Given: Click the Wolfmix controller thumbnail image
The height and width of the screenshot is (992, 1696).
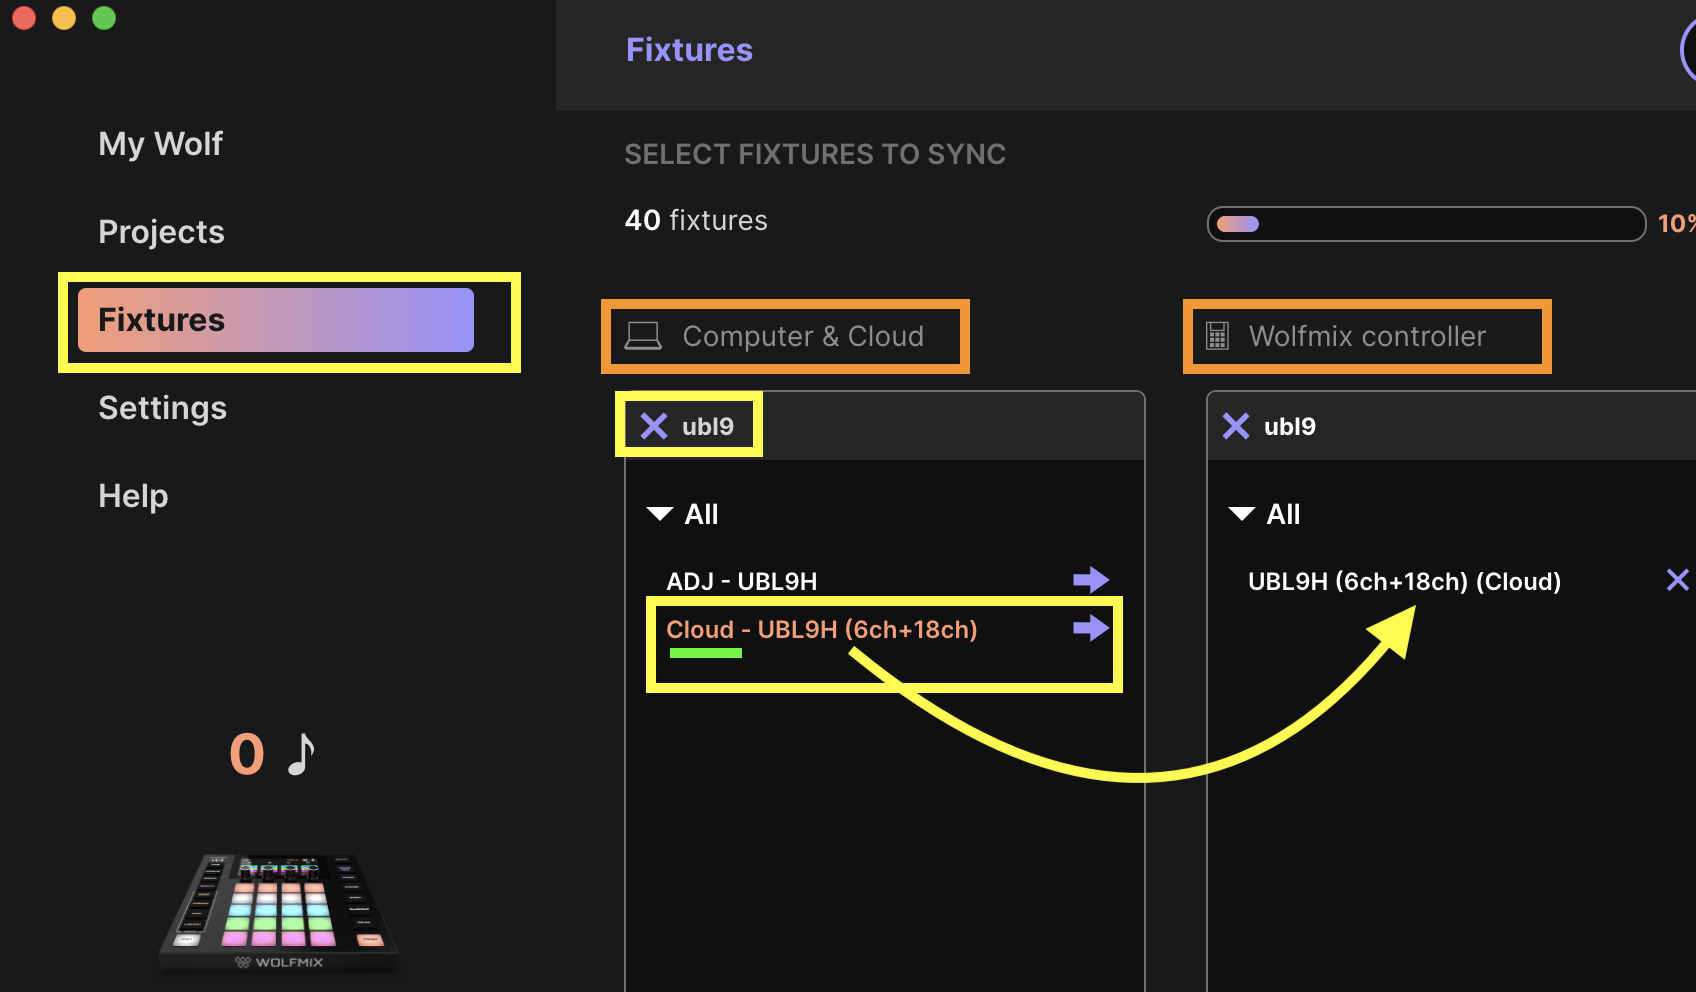Looking at the screenshot, I should (279, 912).
